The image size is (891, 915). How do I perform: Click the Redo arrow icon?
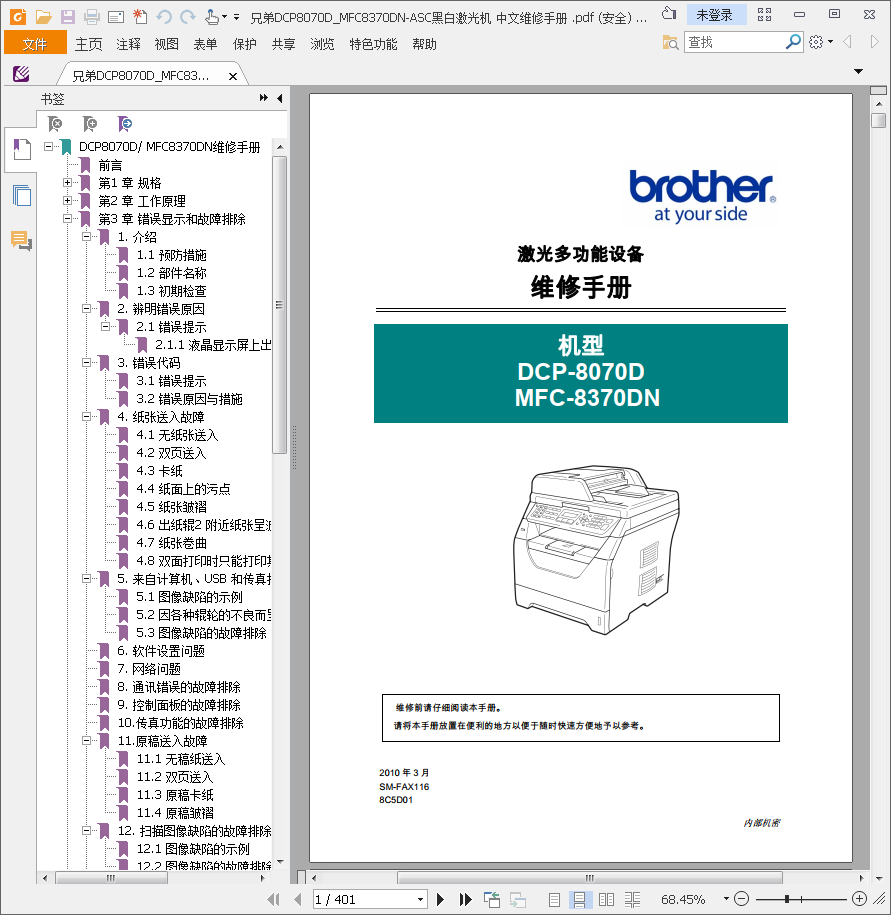[x=188, y=17]
